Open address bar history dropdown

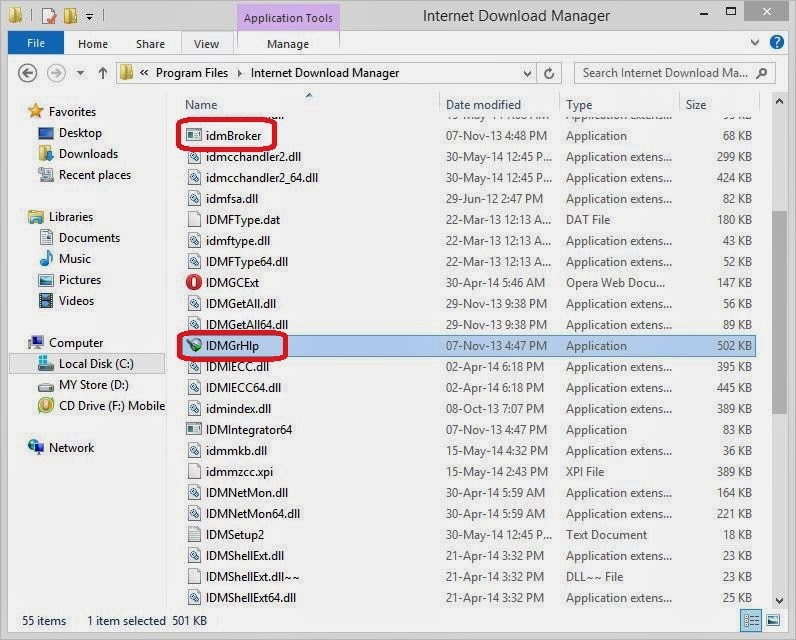(x=527, y=74)
